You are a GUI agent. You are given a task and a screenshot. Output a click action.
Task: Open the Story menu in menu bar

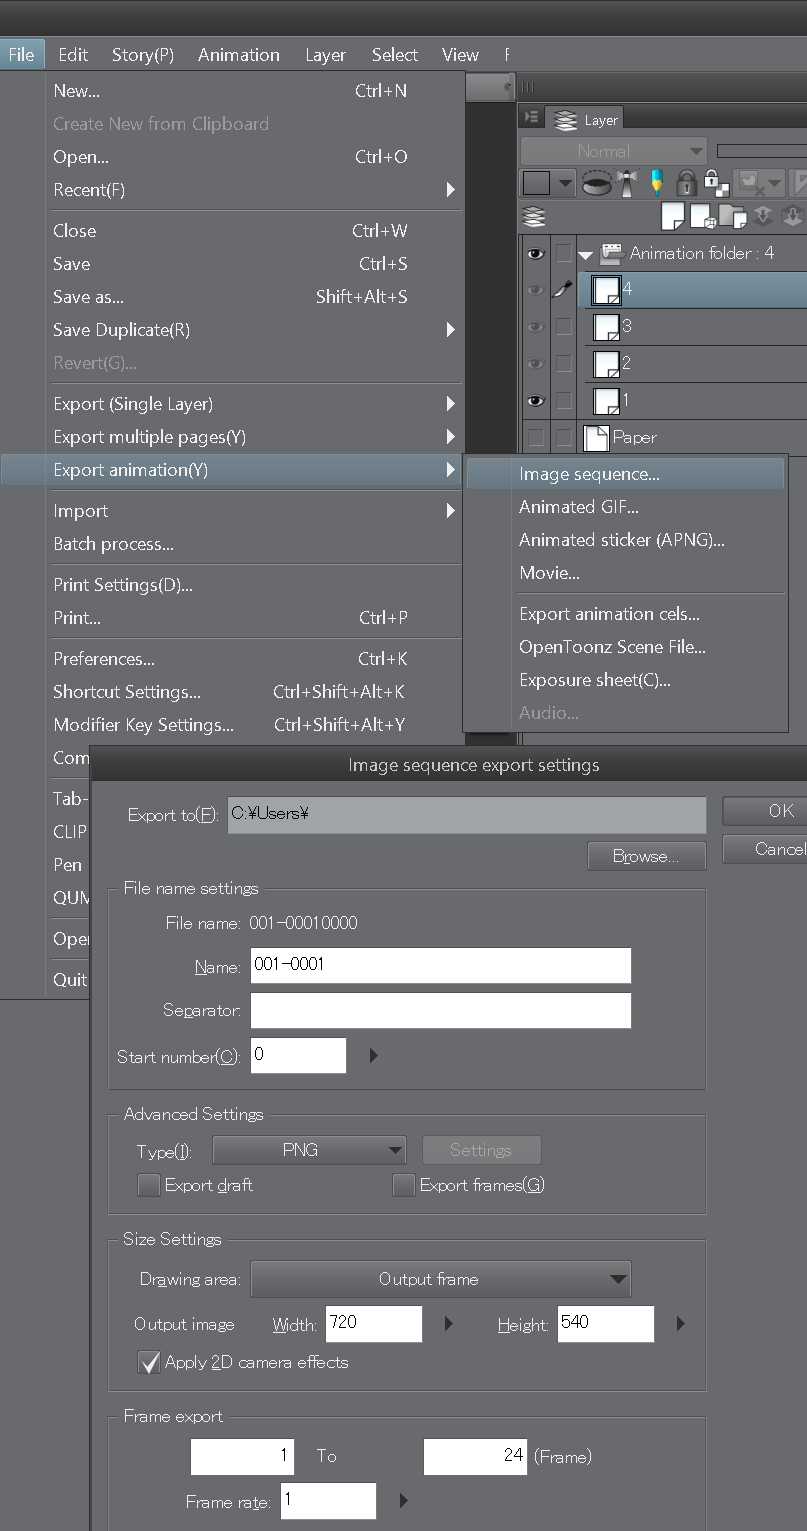(x=142, y=55)
